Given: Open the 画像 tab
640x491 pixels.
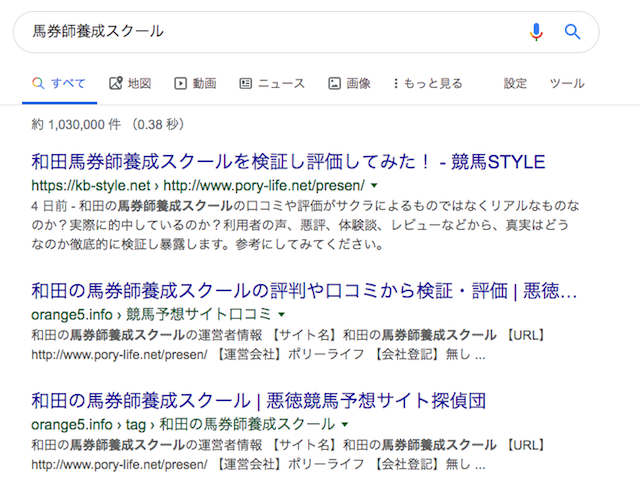Looking at the screenshot, I should 349,83.
